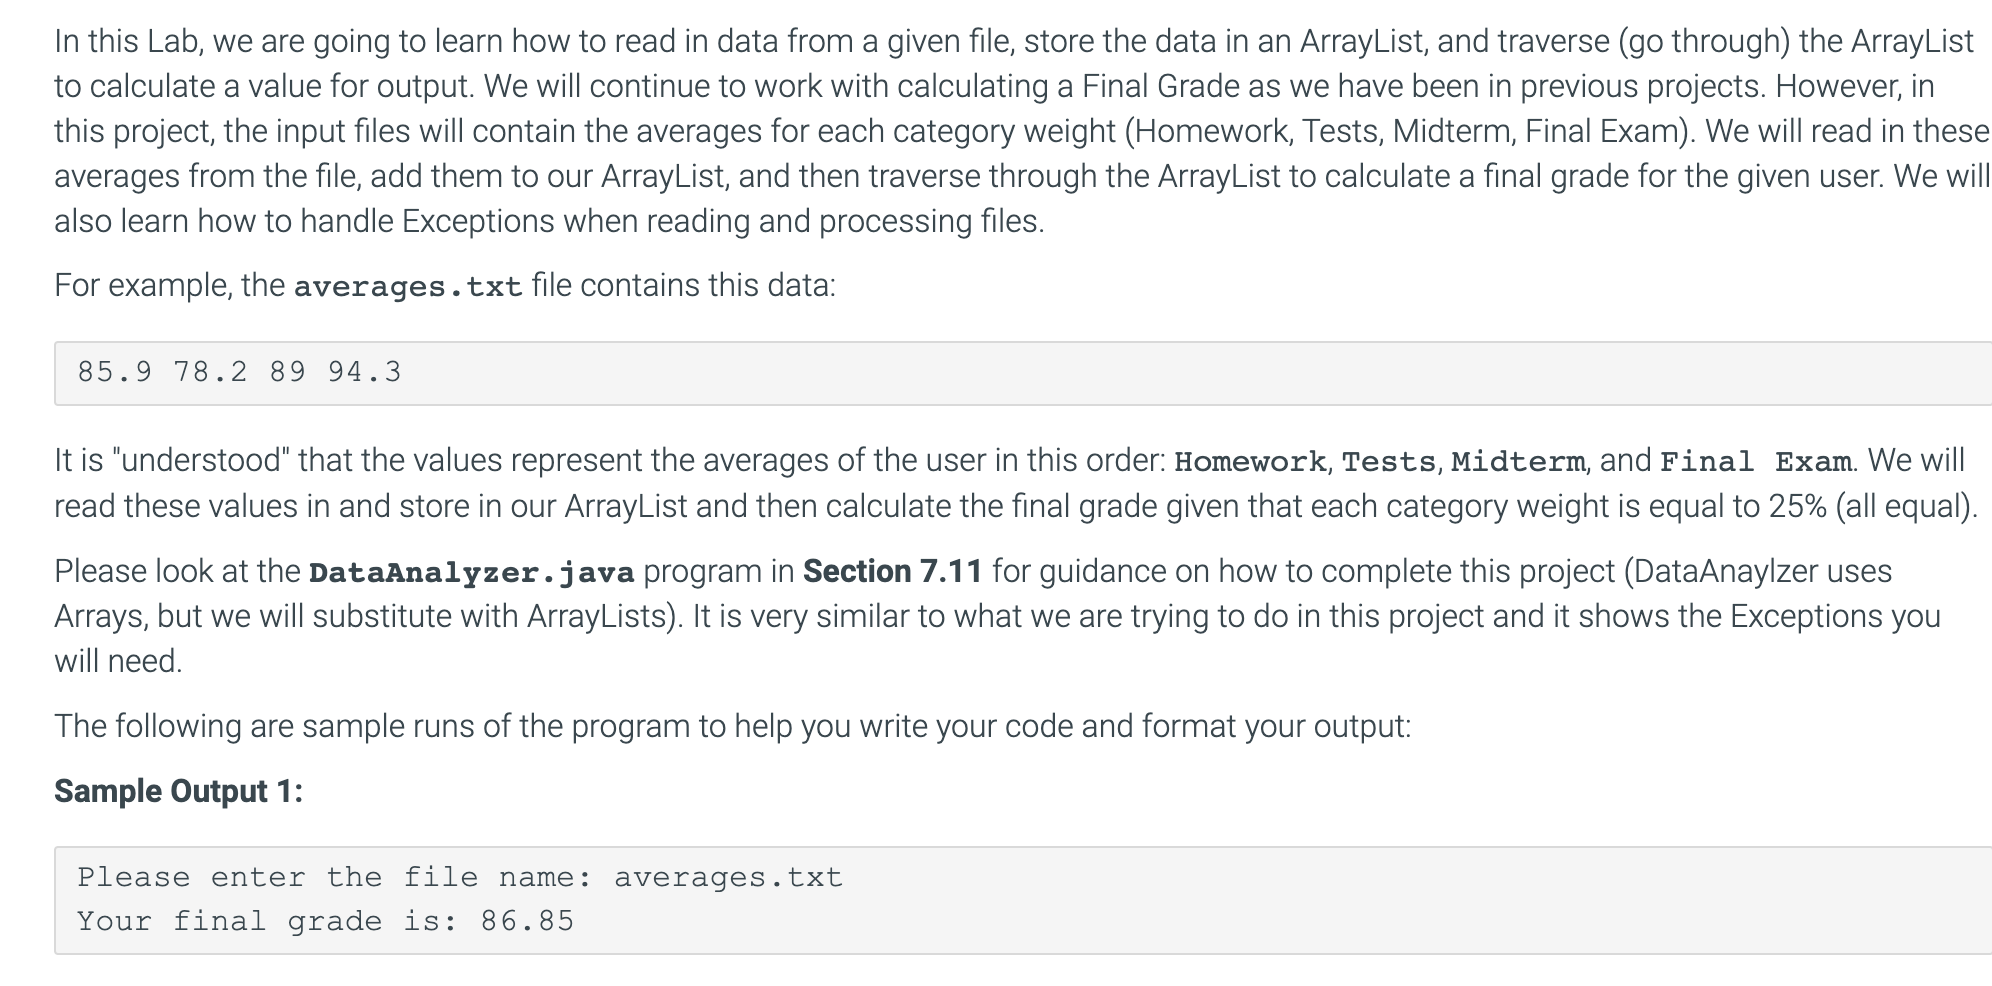This screenshot has width=1992, height=986.
Task: Click the 'Your final grade is: 86.85' line
Action: click(x=326, y=921)
